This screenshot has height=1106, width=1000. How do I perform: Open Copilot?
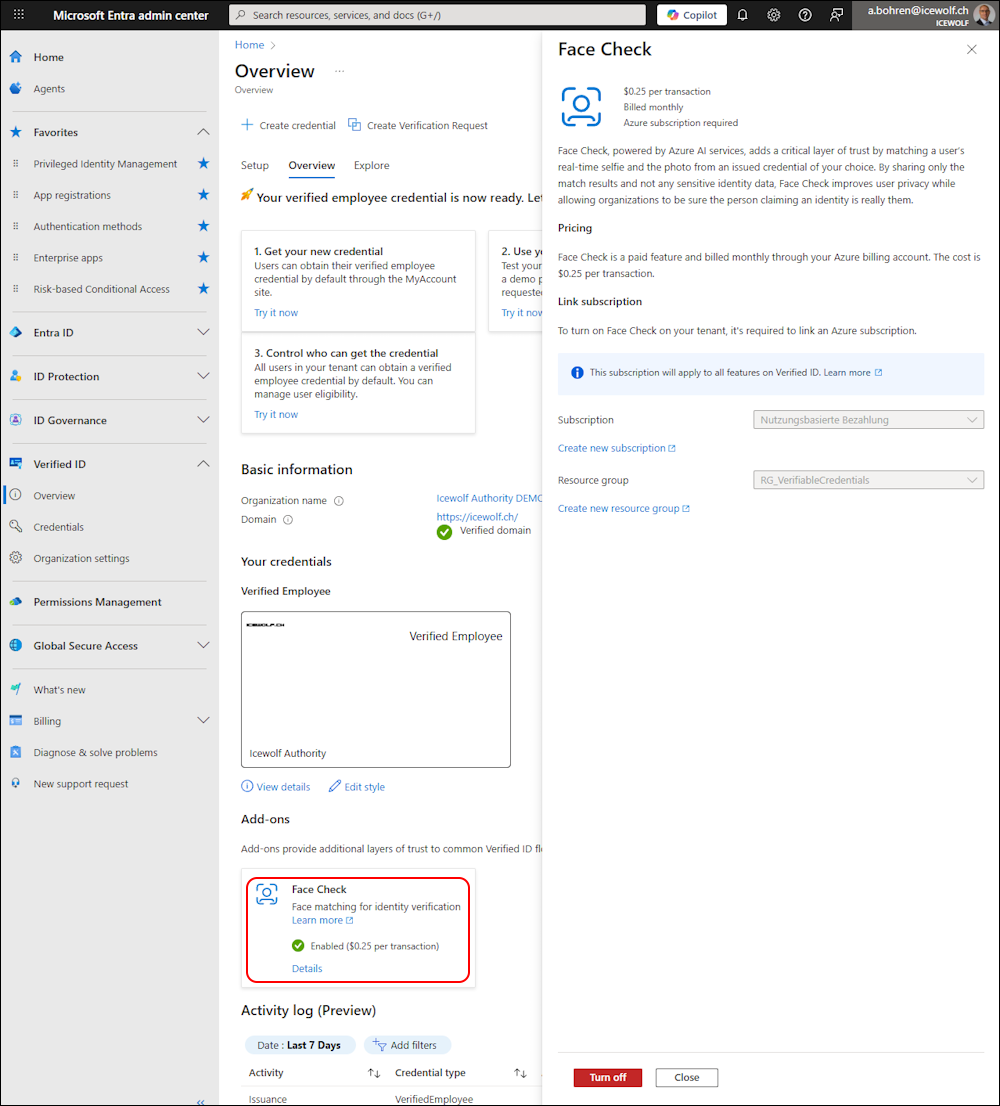(692, 15)
